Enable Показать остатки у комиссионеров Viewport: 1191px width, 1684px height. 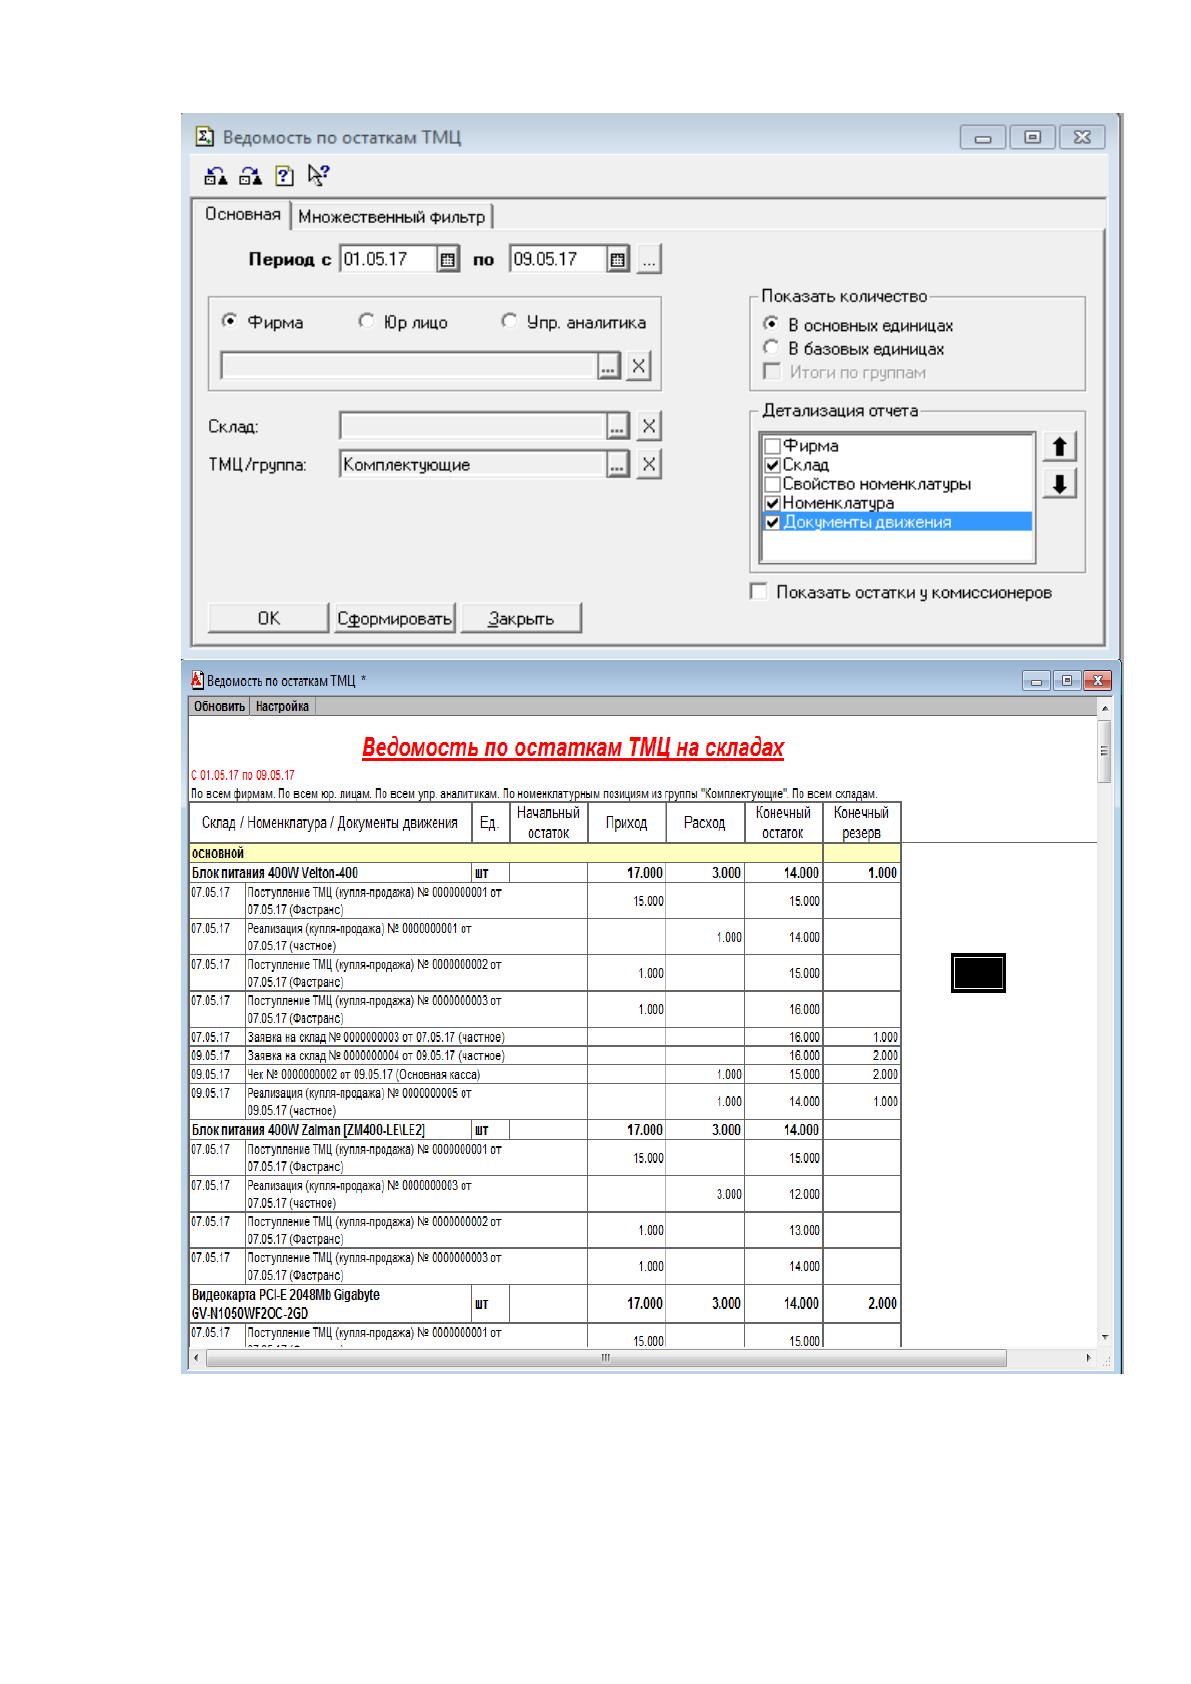click(x=758, y=592)
